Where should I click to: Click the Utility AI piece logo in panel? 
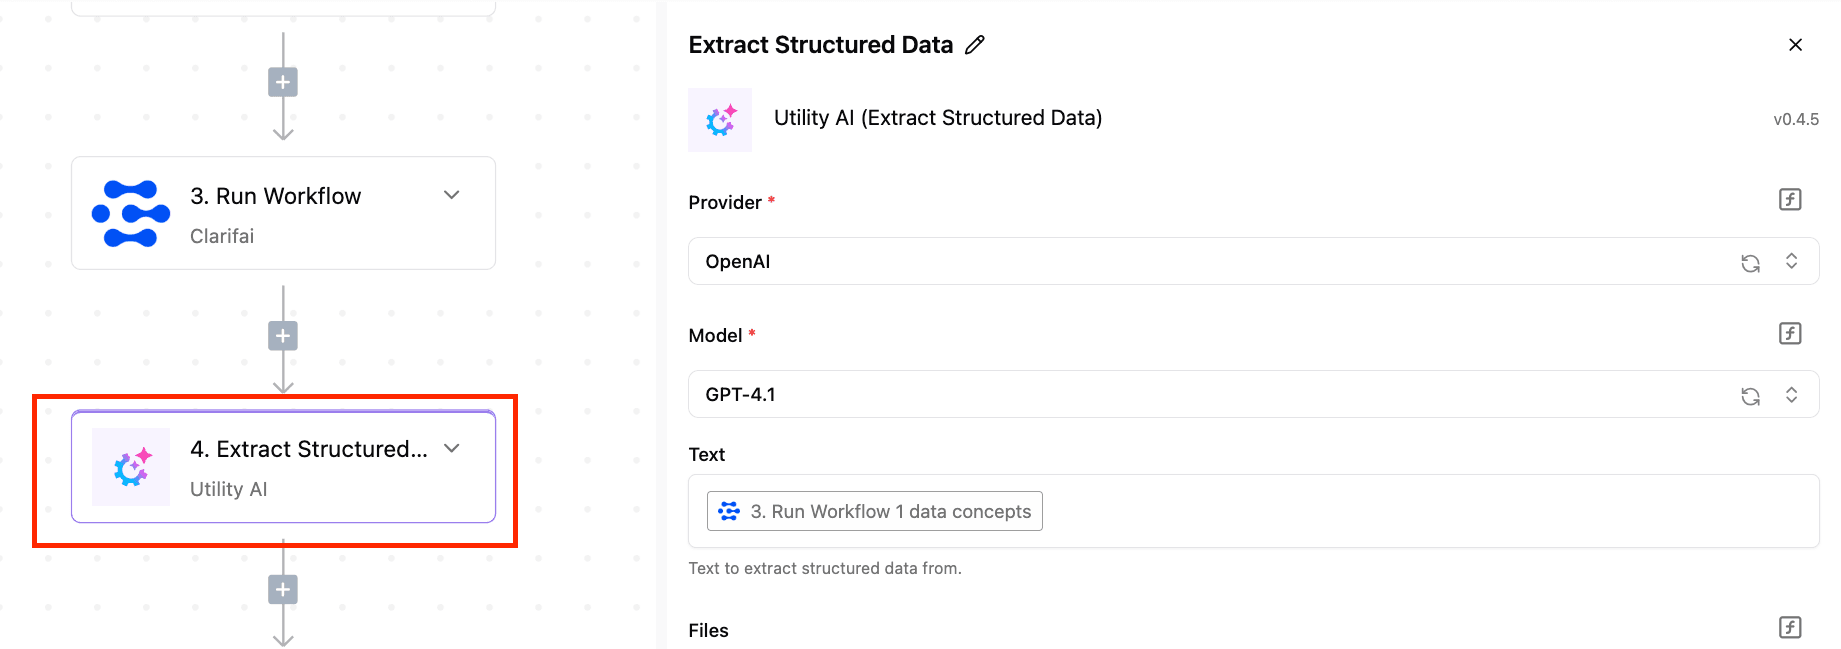pos(720,120)
